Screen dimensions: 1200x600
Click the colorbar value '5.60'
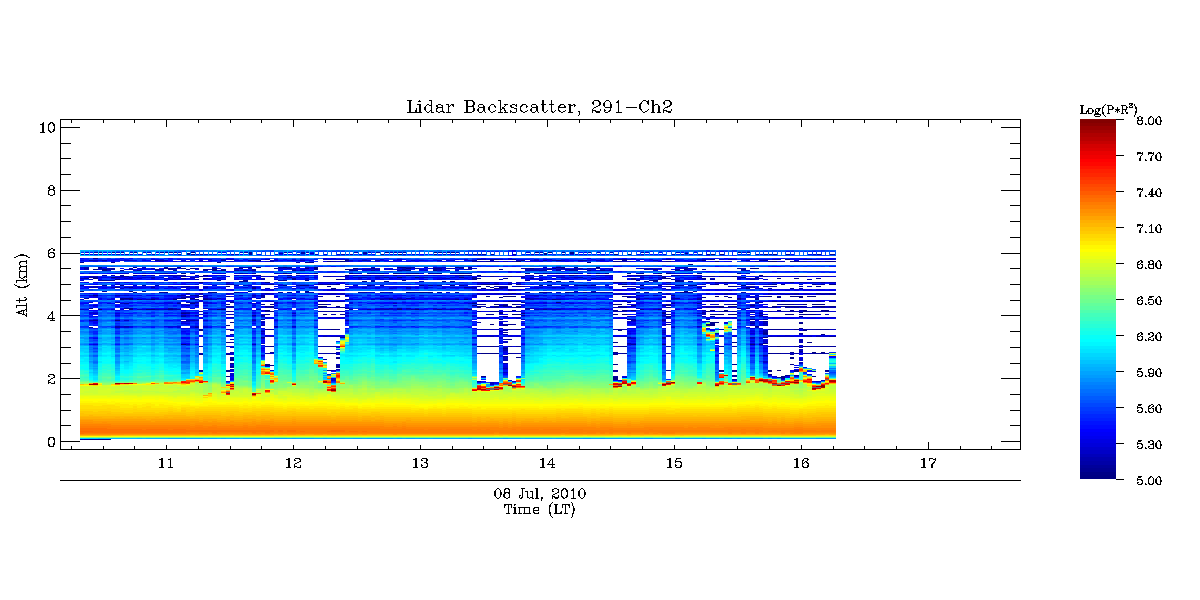coord(1149,409)
